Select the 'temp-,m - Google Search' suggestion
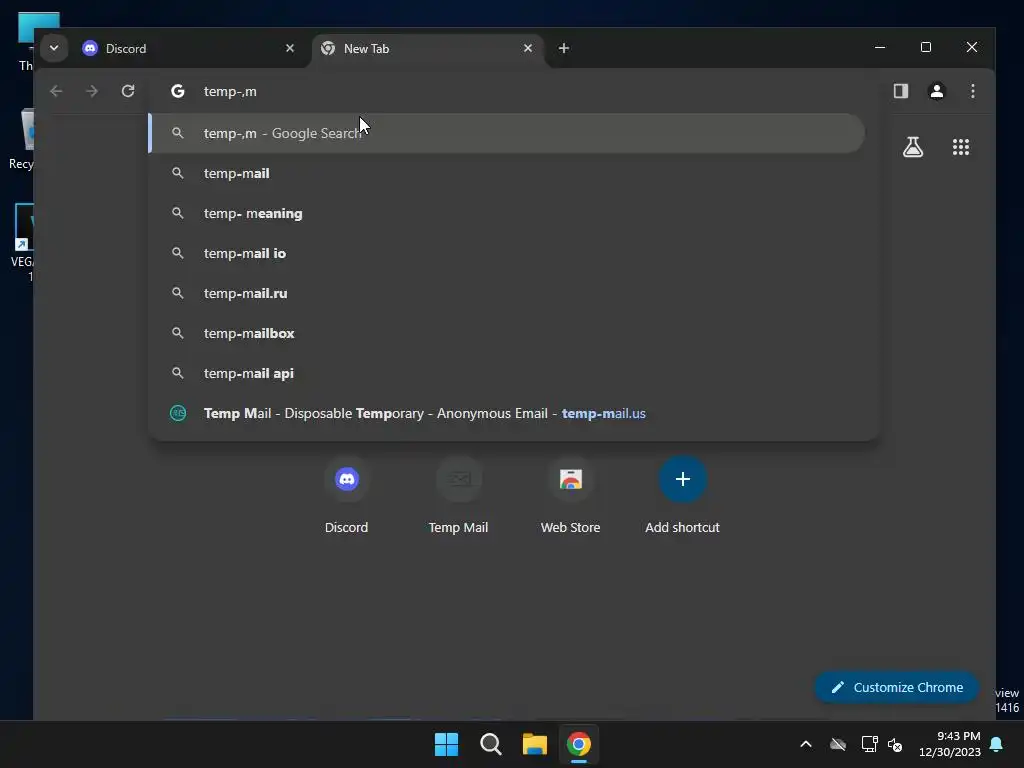Screen dimensions: 1024x768 507,133
